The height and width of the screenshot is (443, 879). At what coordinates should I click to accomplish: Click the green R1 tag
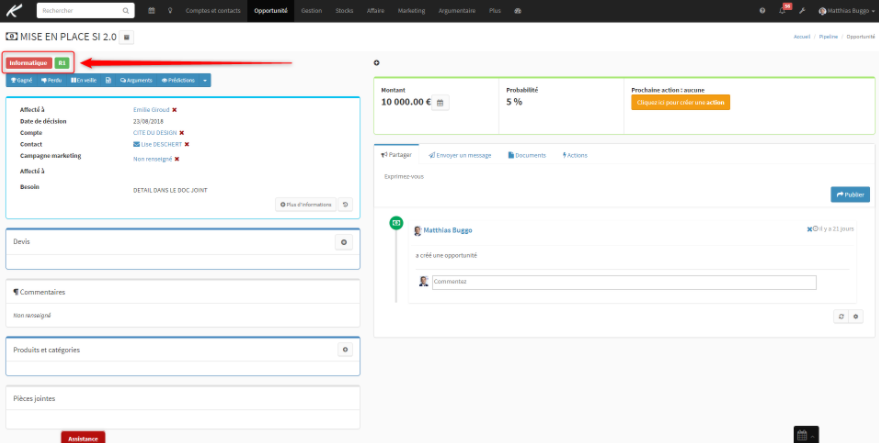point(62,63)
